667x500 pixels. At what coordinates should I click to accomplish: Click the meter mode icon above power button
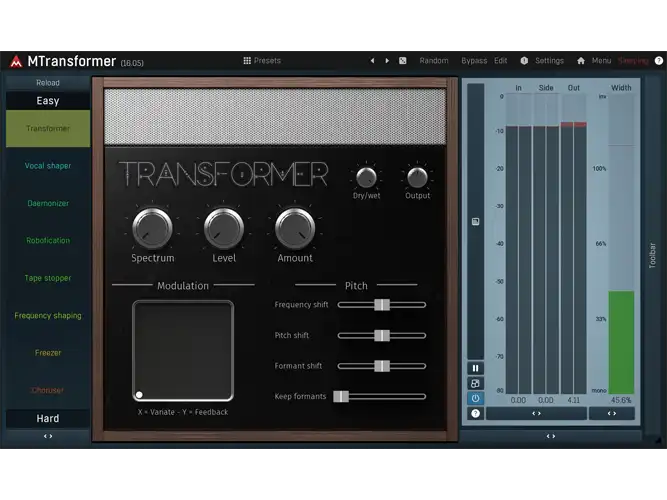476,383
